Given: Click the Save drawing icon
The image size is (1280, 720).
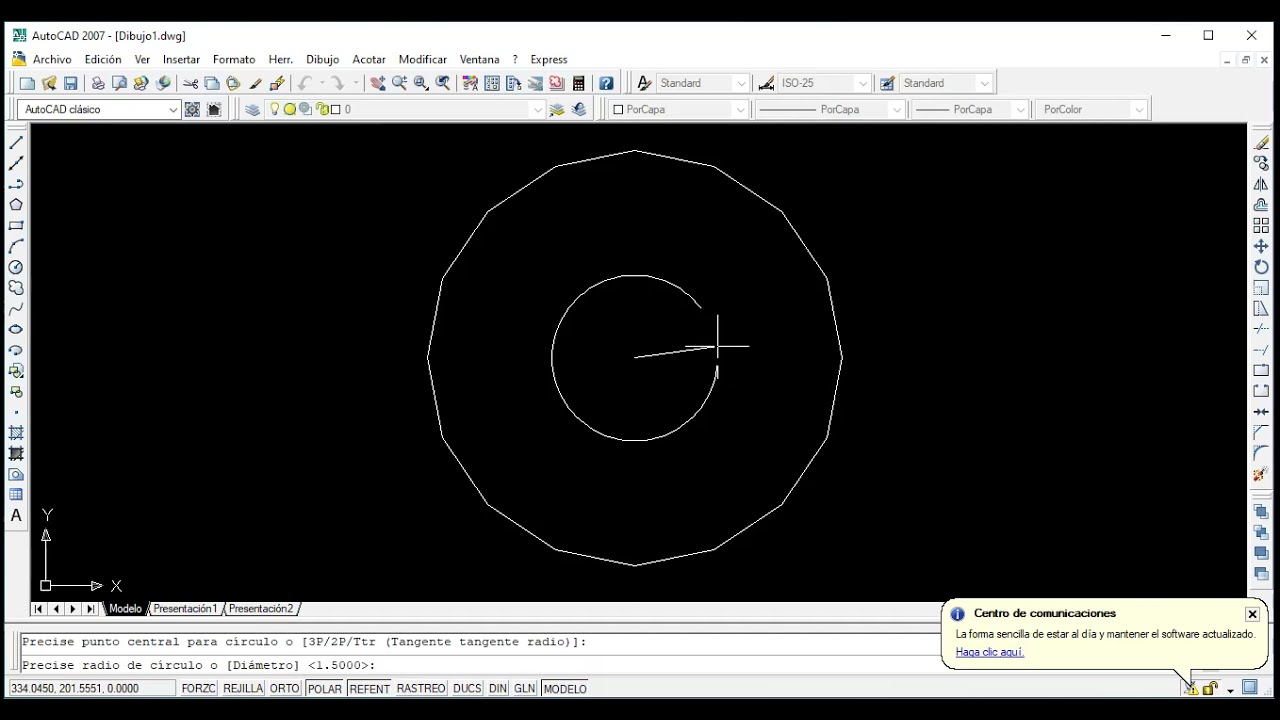Looking at the screenshot, I should tap(71, 83).
